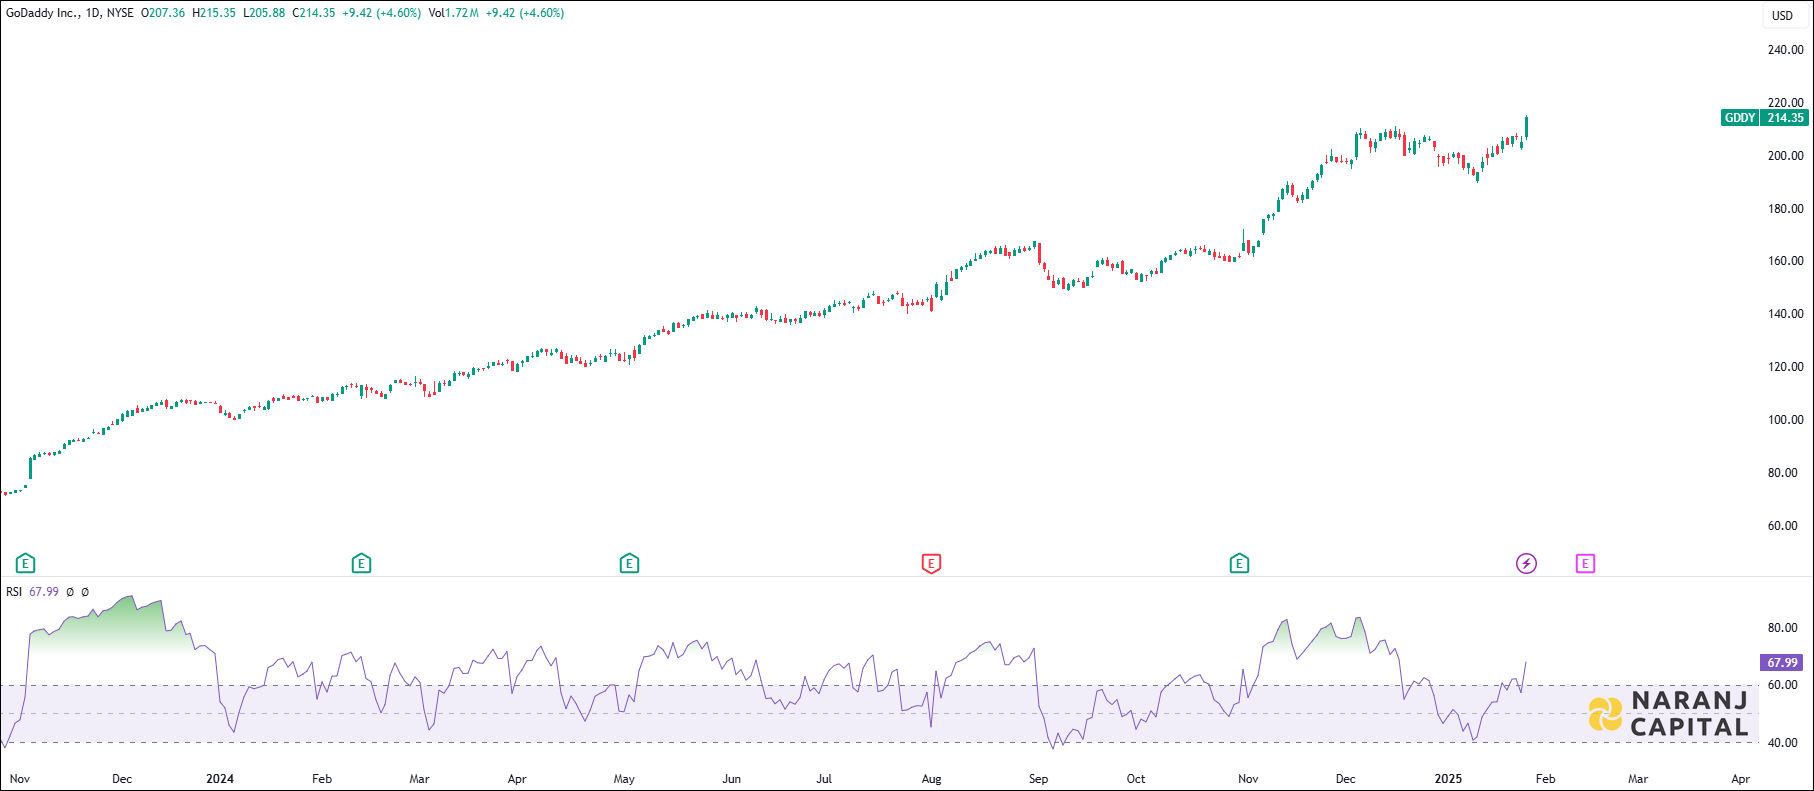Click the red earnings marker near August
The image size is (1814, 791).
(931, 564)
